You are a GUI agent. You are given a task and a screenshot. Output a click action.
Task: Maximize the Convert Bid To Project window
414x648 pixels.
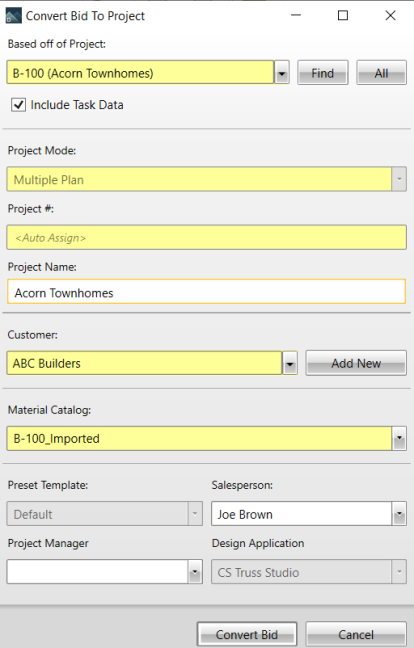(x=343, y=16)
